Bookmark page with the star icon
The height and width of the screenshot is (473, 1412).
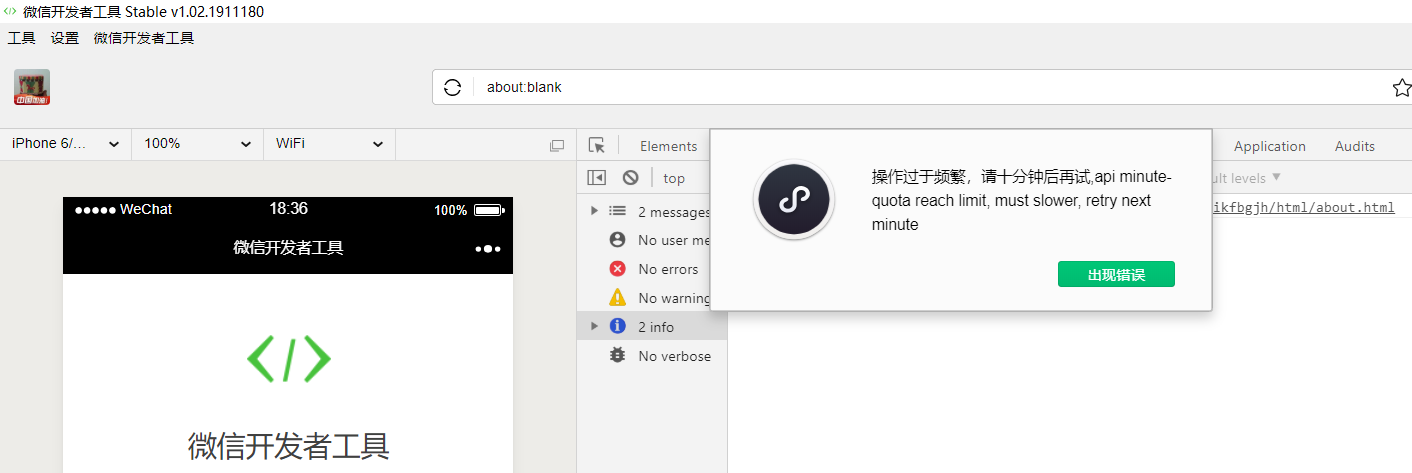coord(1402,88)
